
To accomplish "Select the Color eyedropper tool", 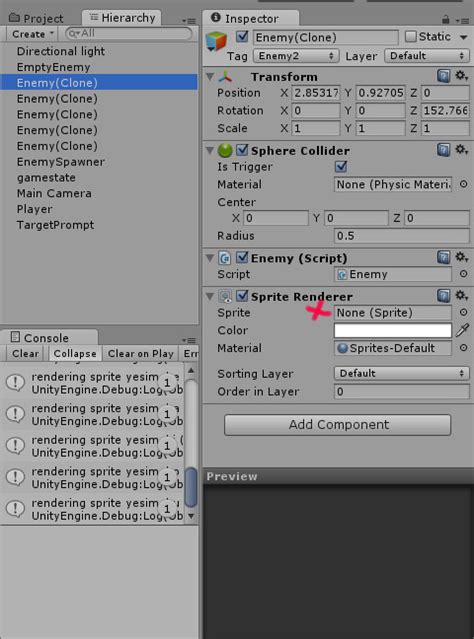I will 462,330.
